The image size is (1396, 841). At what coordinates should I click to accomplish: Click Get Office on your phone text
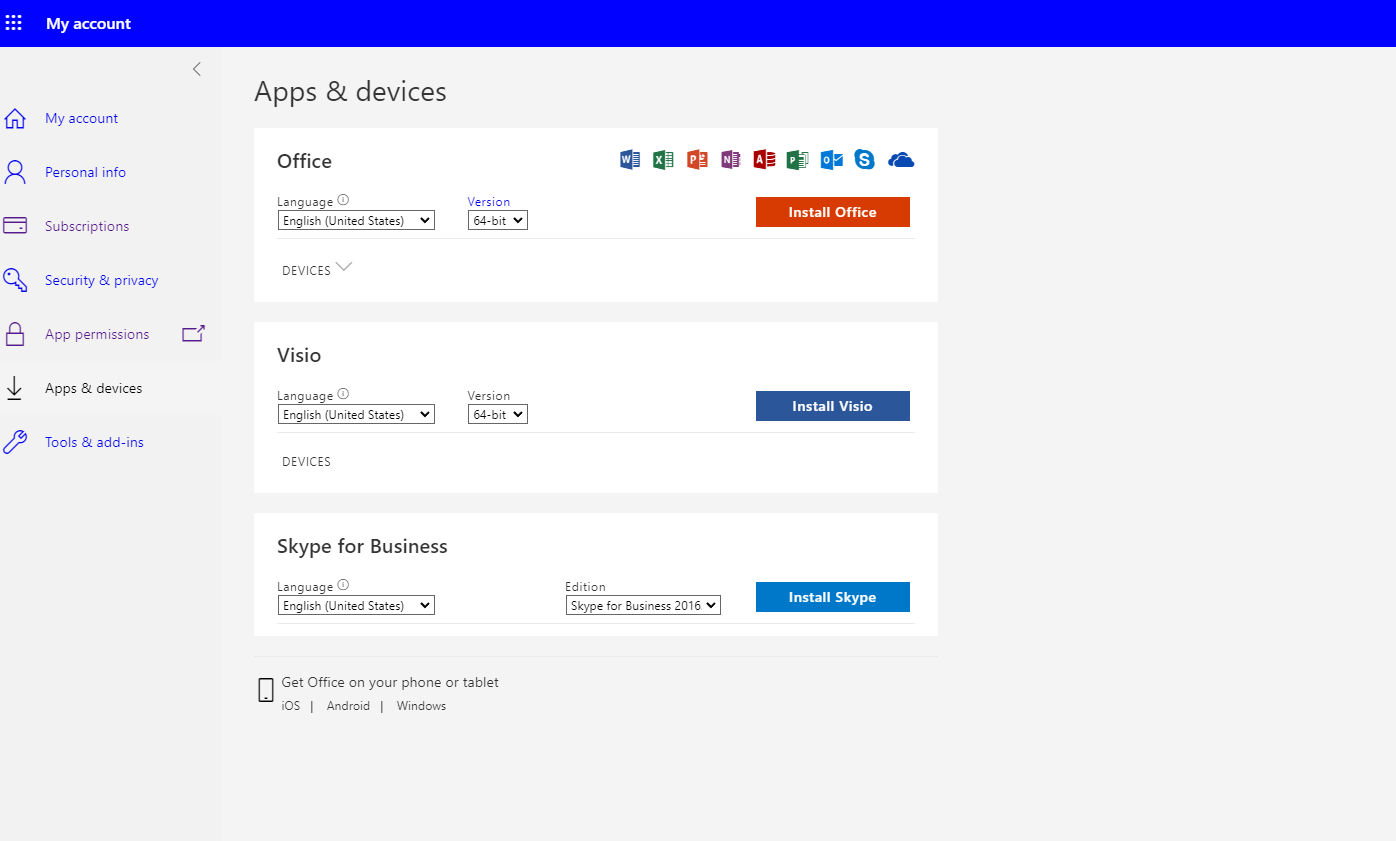point(390,682)
